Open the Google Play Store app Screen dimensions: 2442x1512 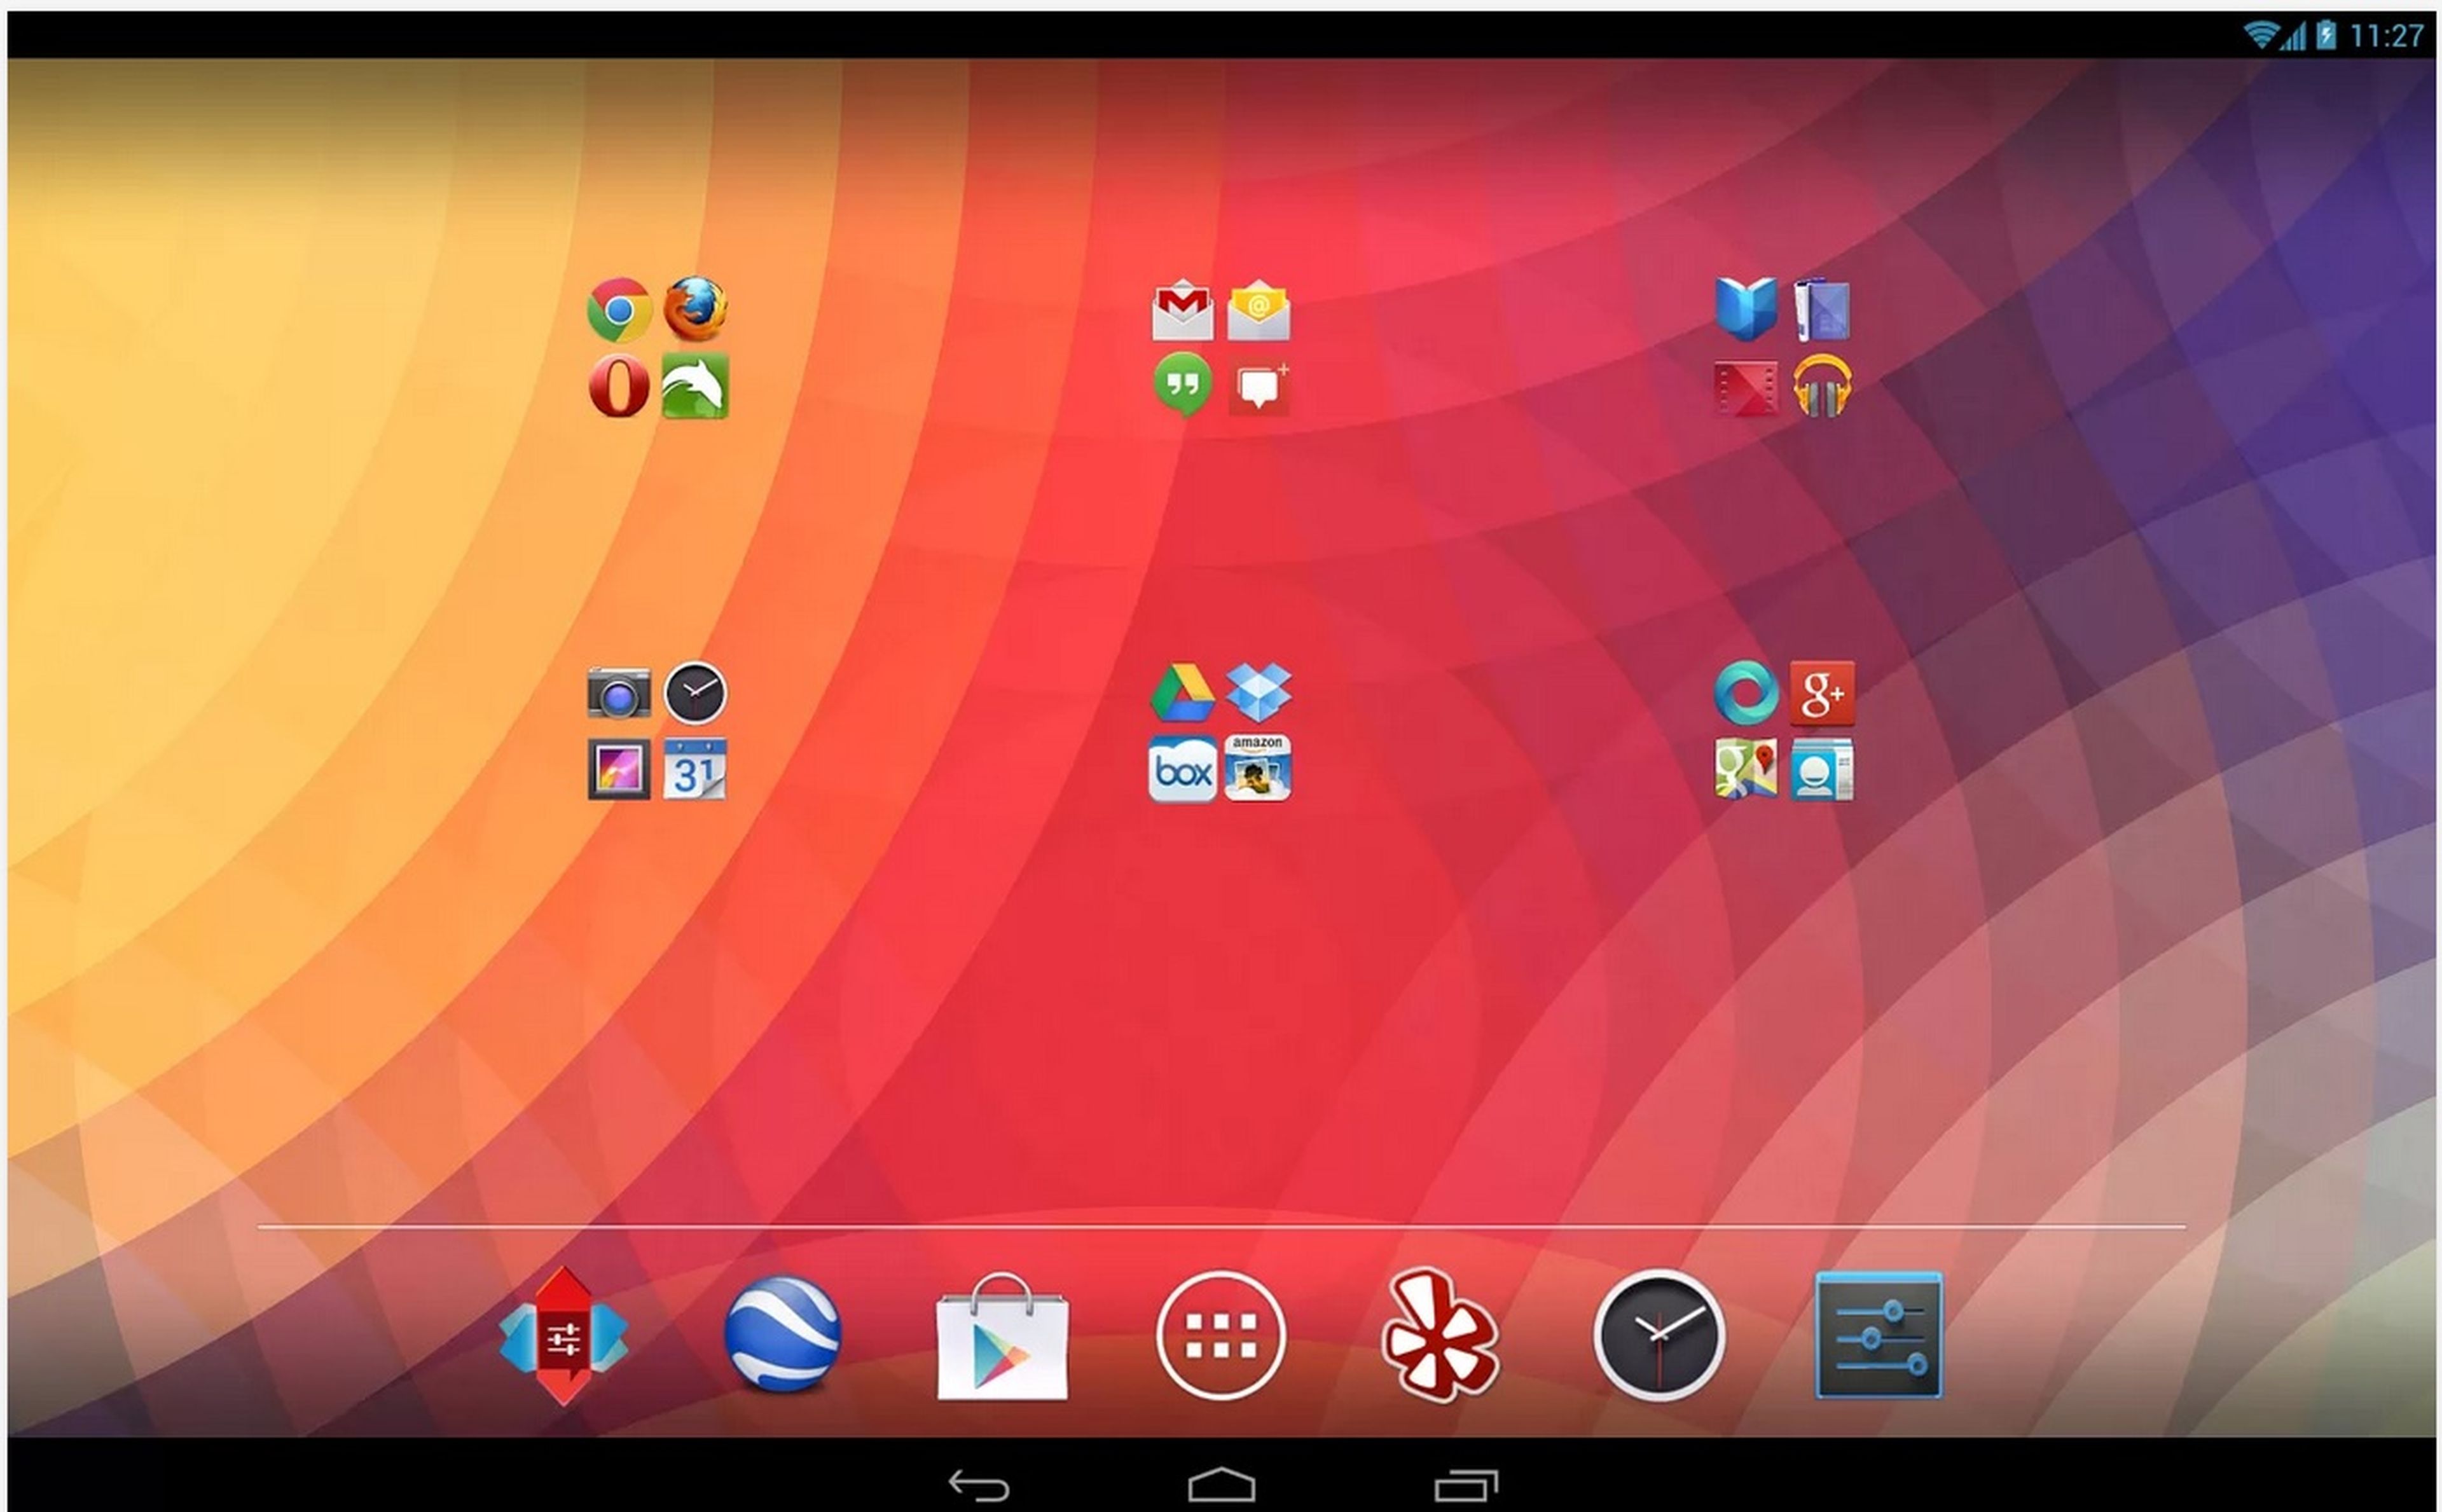pos(1002,1338)
